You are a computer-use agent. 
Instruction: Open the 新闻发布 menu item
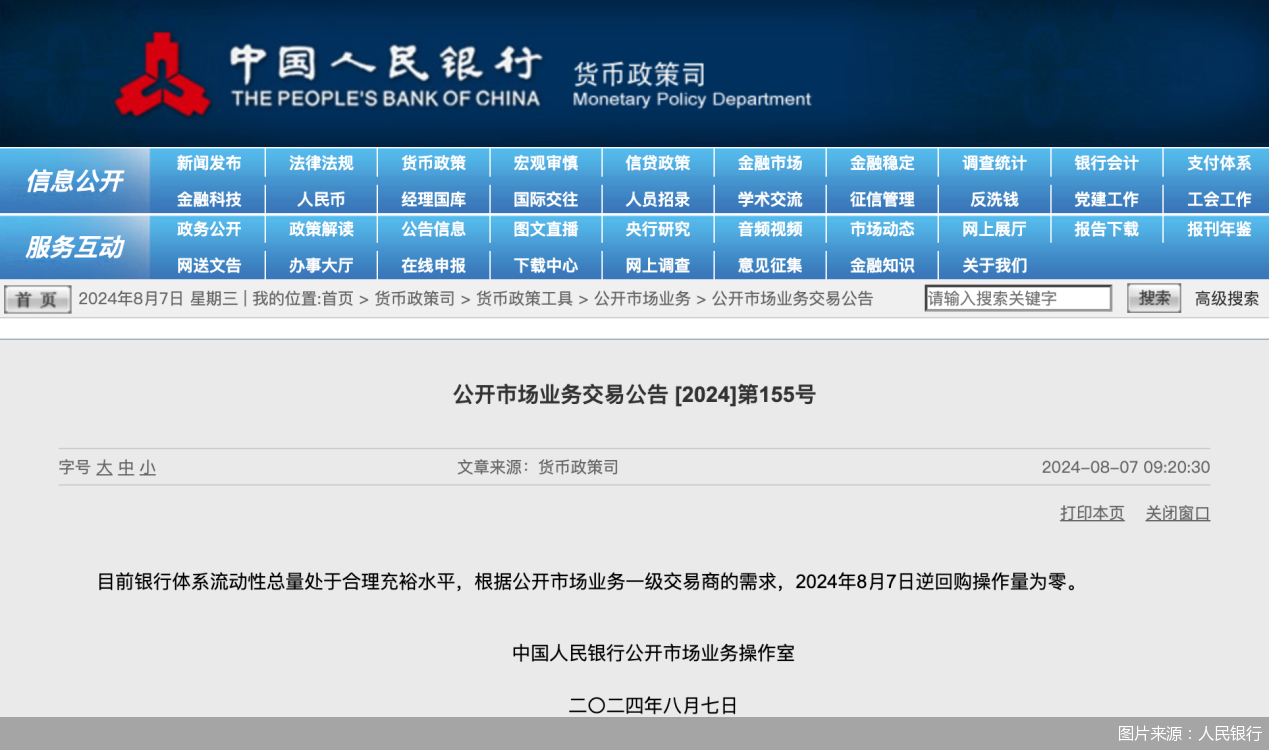click(209, 163)
